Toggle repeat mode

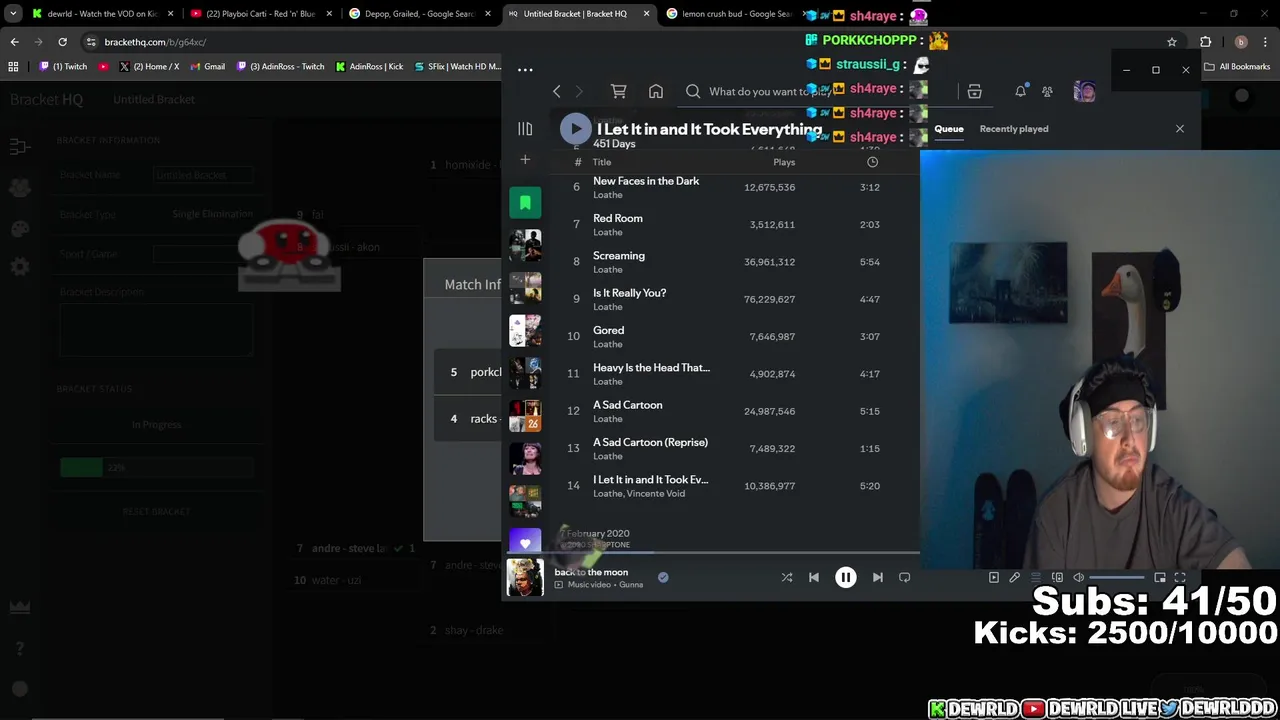904,577
